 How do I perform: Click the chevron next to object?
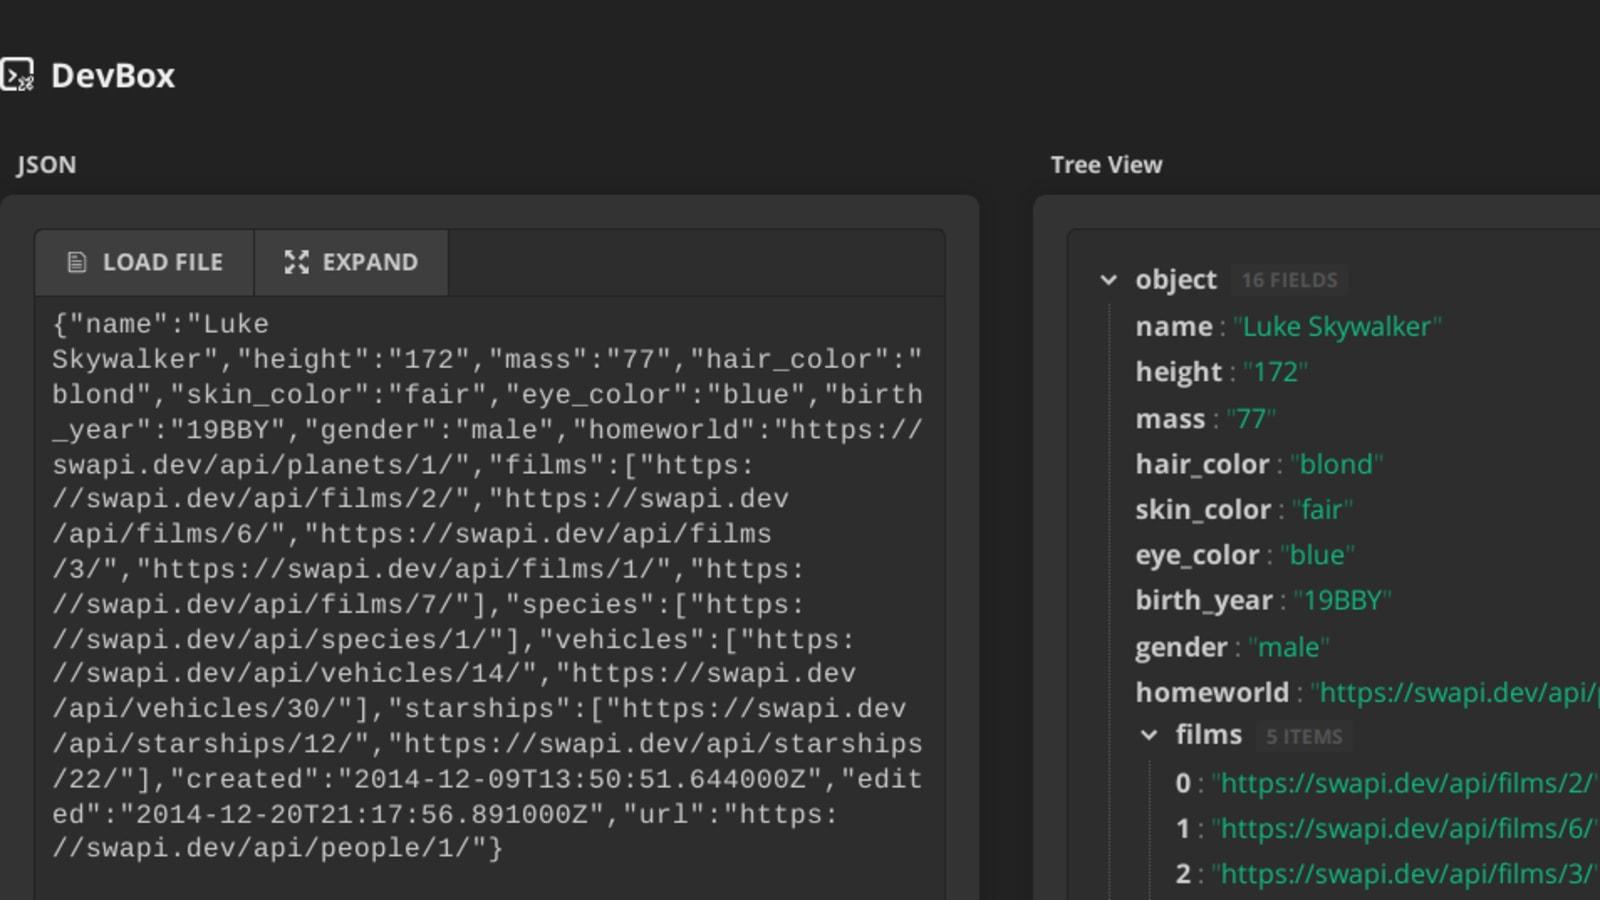[x=1110, y=281]
